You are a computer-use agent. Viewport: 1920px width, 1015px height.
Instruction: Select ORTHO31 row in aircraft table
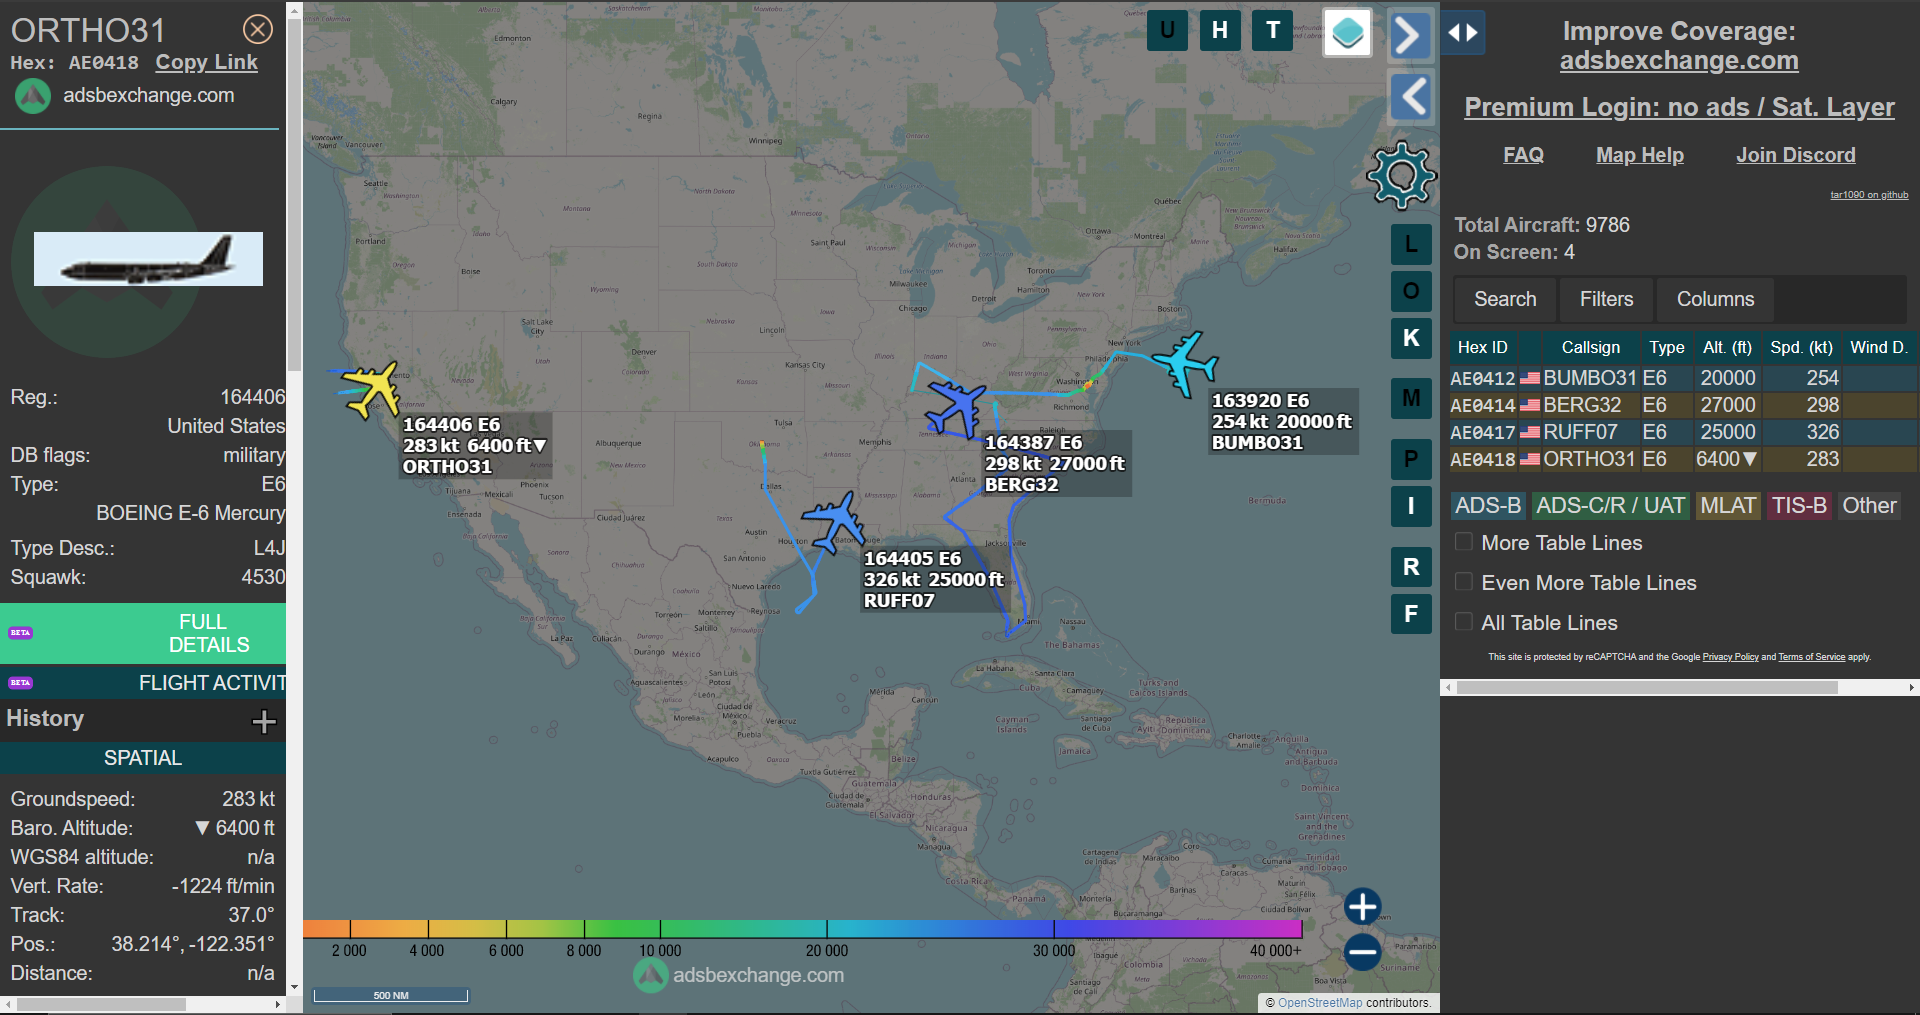pos(1683,459)
